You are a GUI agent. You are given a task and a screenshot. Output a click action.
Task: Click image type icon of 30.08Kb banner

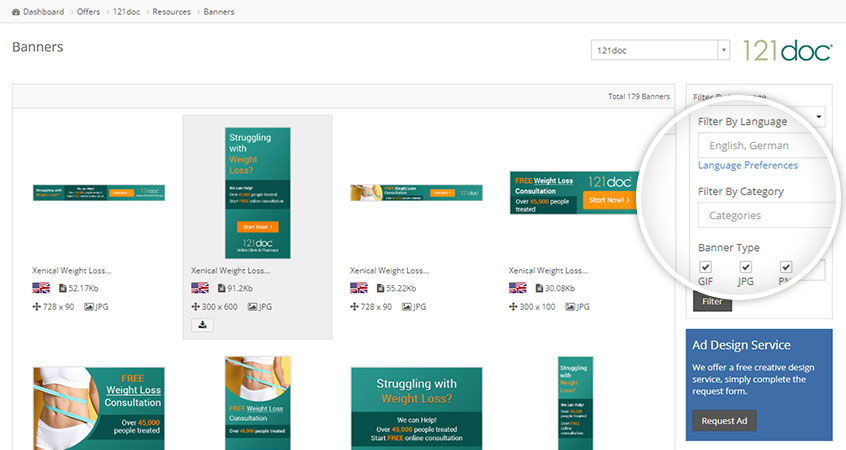570,306
